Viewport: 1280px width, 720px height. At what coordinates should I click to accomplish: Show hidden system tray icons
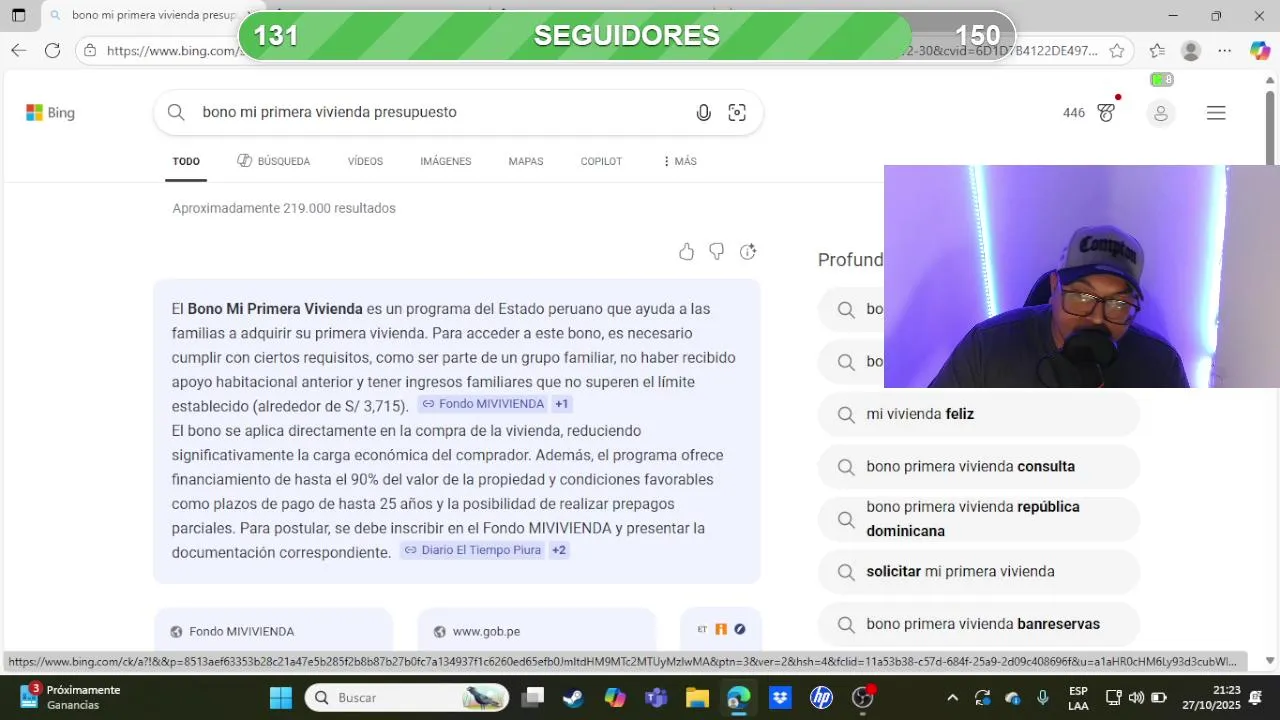[952, 697]
